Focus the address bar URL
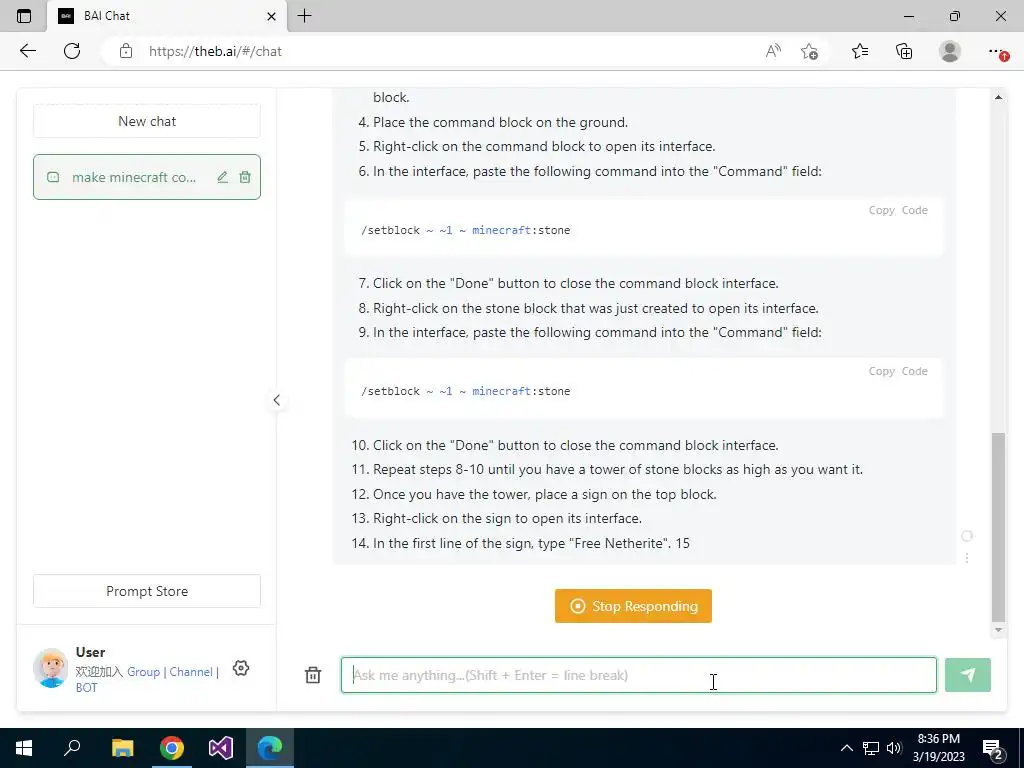 point(215,51)
